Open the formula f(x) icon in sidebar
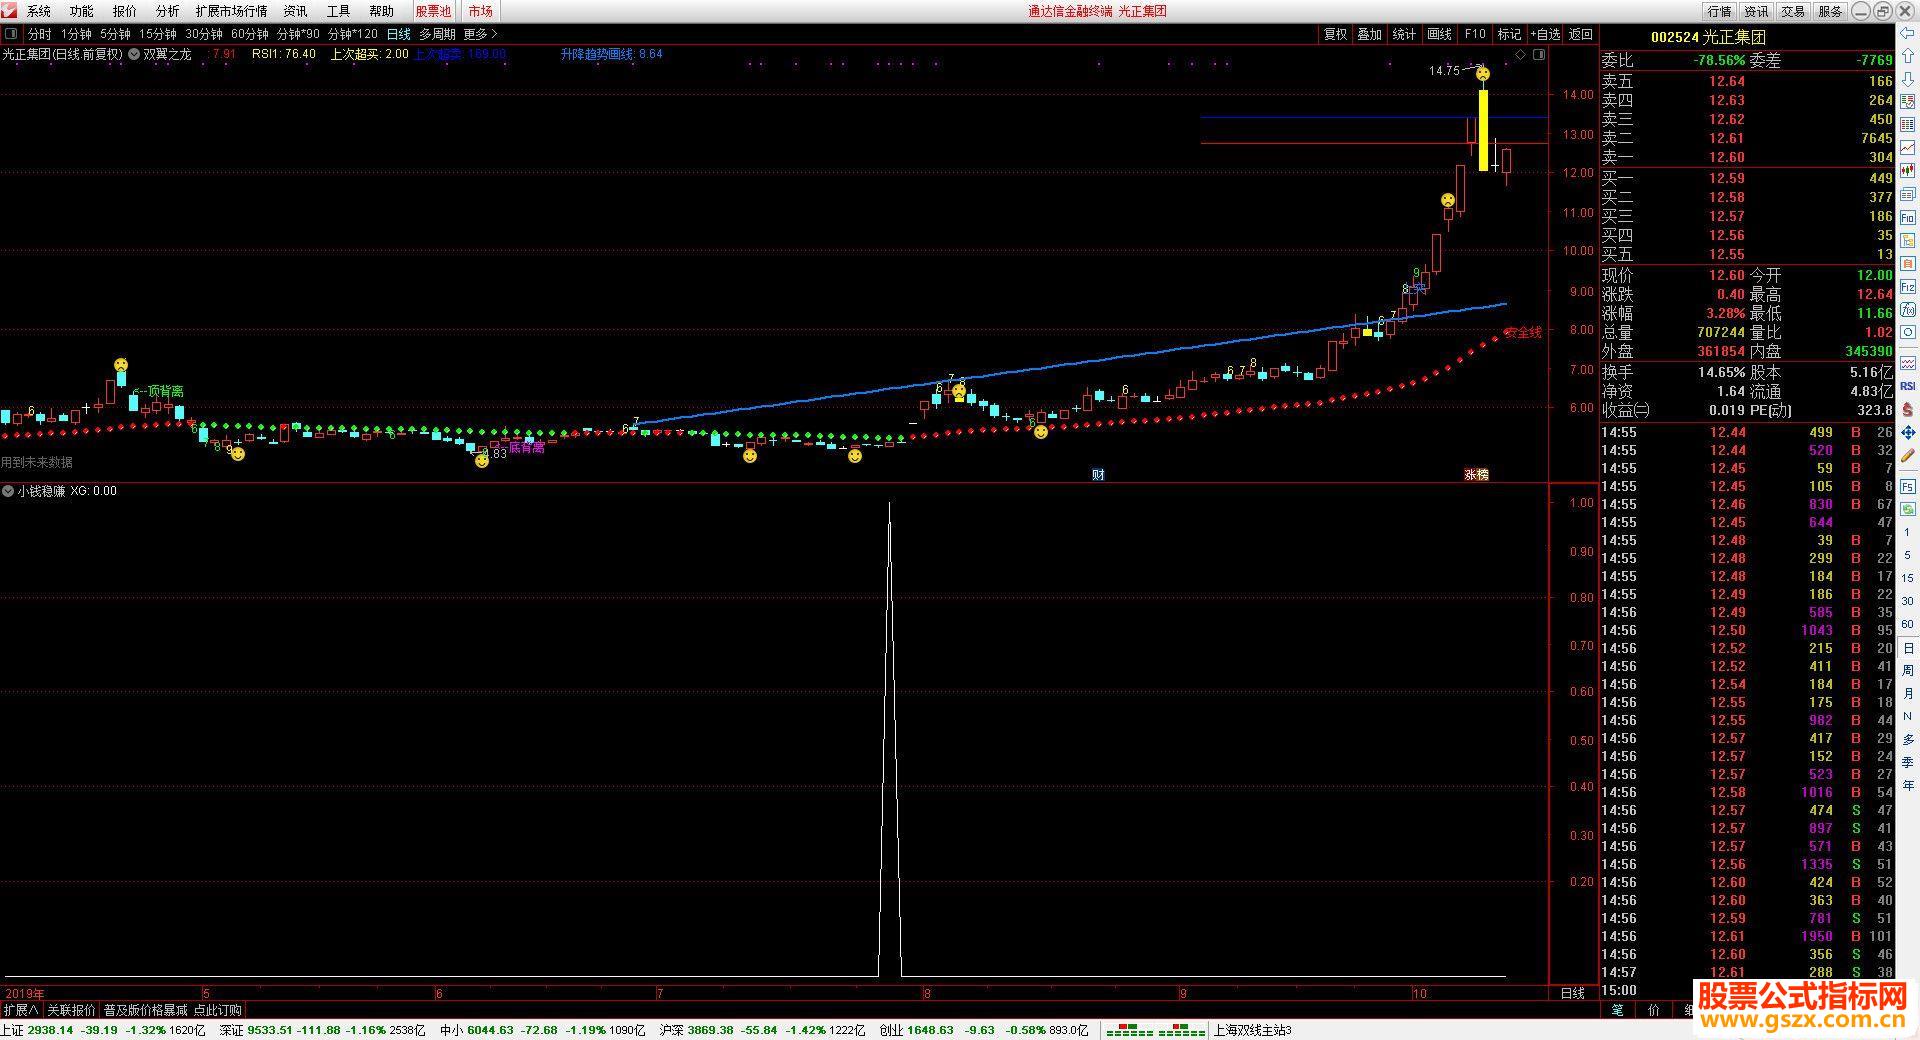Image resolution: width=1920 pixels, height=1040 pixels. pyautogui.click(x=1908, y=310)
